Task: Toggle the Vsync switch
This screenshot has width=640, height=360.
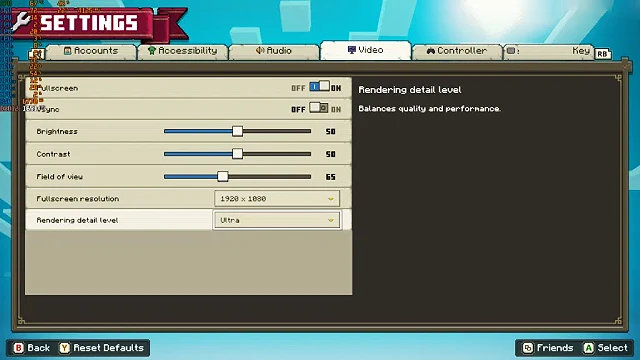Action: pos(319,108)
